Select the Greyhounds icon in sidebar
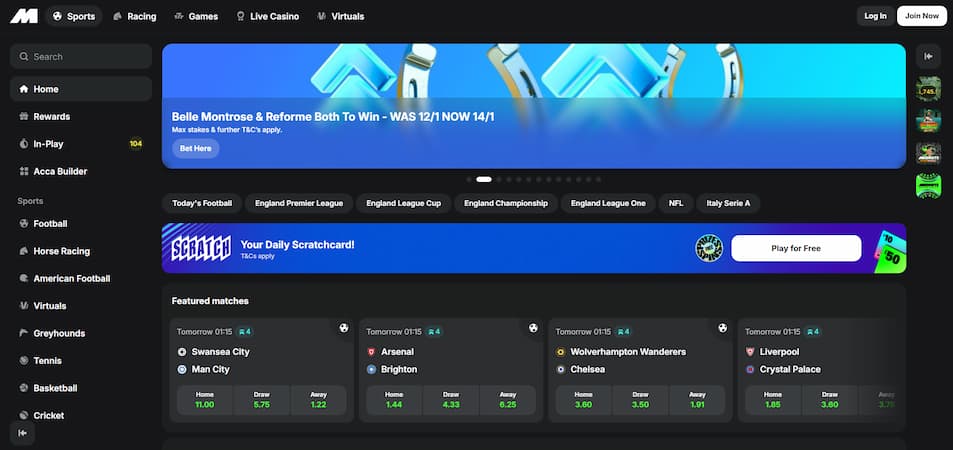This screenshot has height=450, width=953. point(25,333)
